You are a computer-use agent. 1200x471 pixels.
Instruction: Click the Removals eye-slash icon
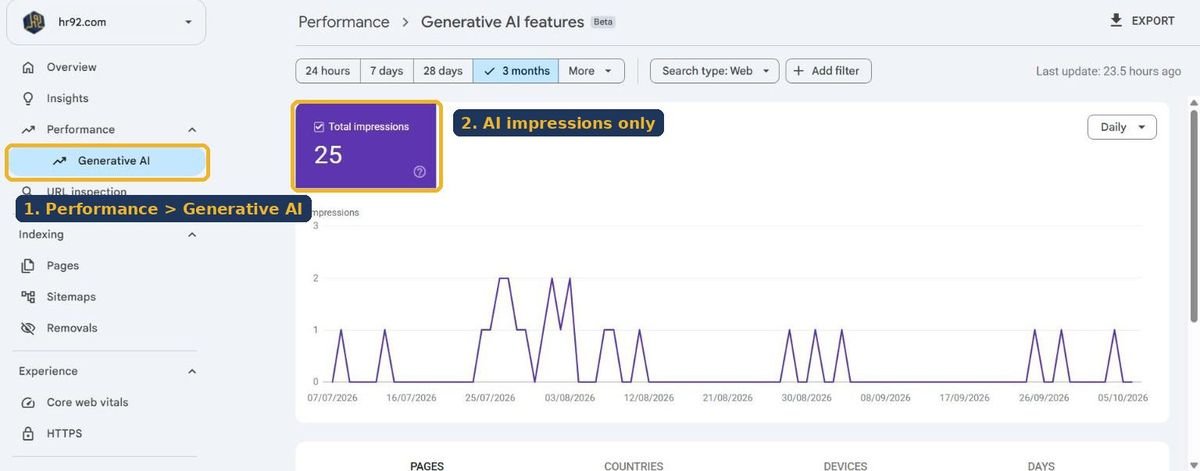coord(28,328)
